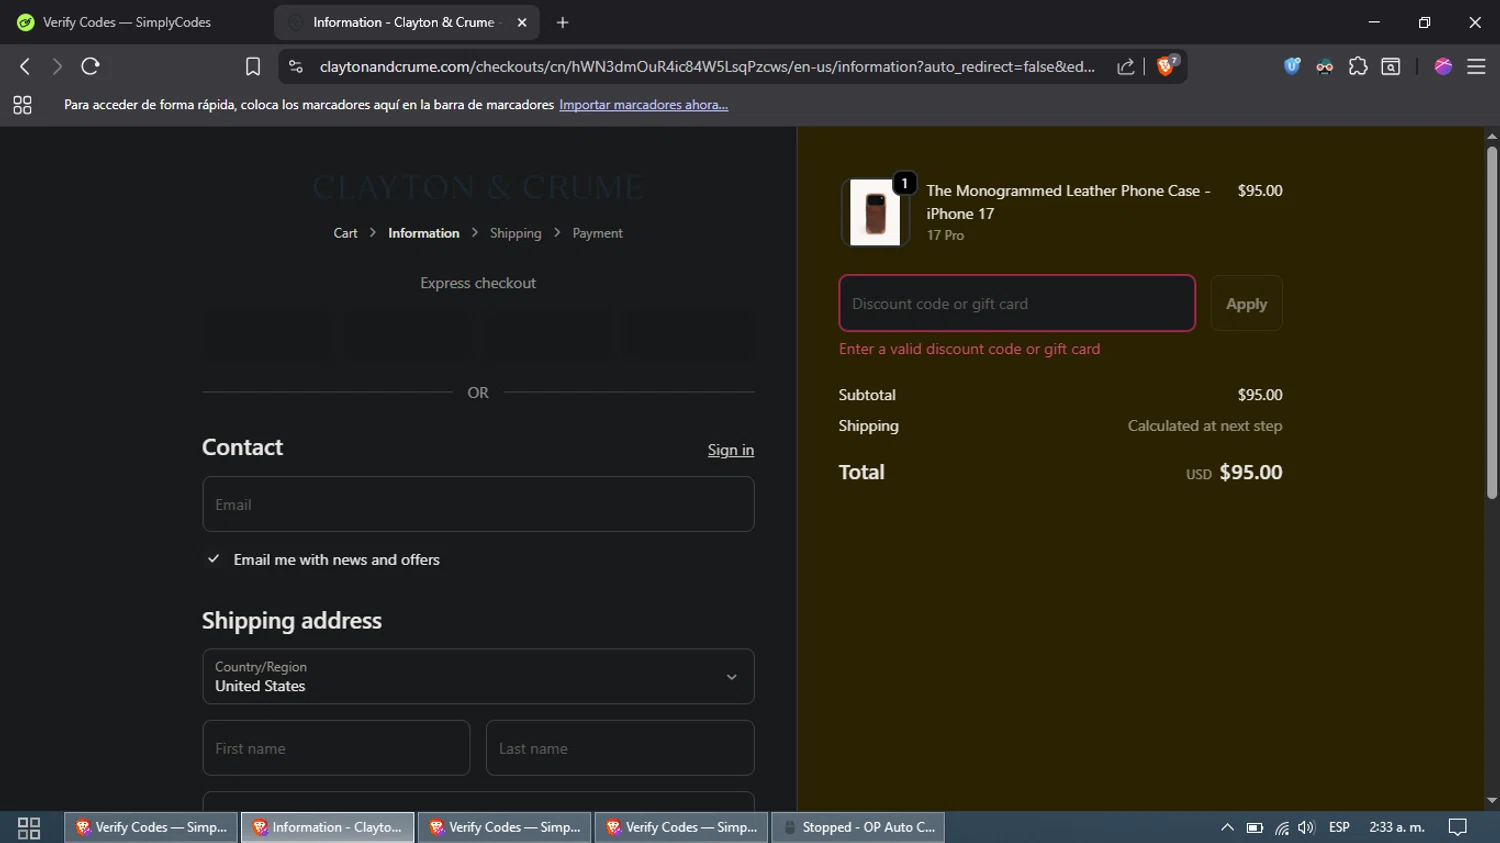
Task: Click the Information breadcrumb step
Action: point(424,233)
